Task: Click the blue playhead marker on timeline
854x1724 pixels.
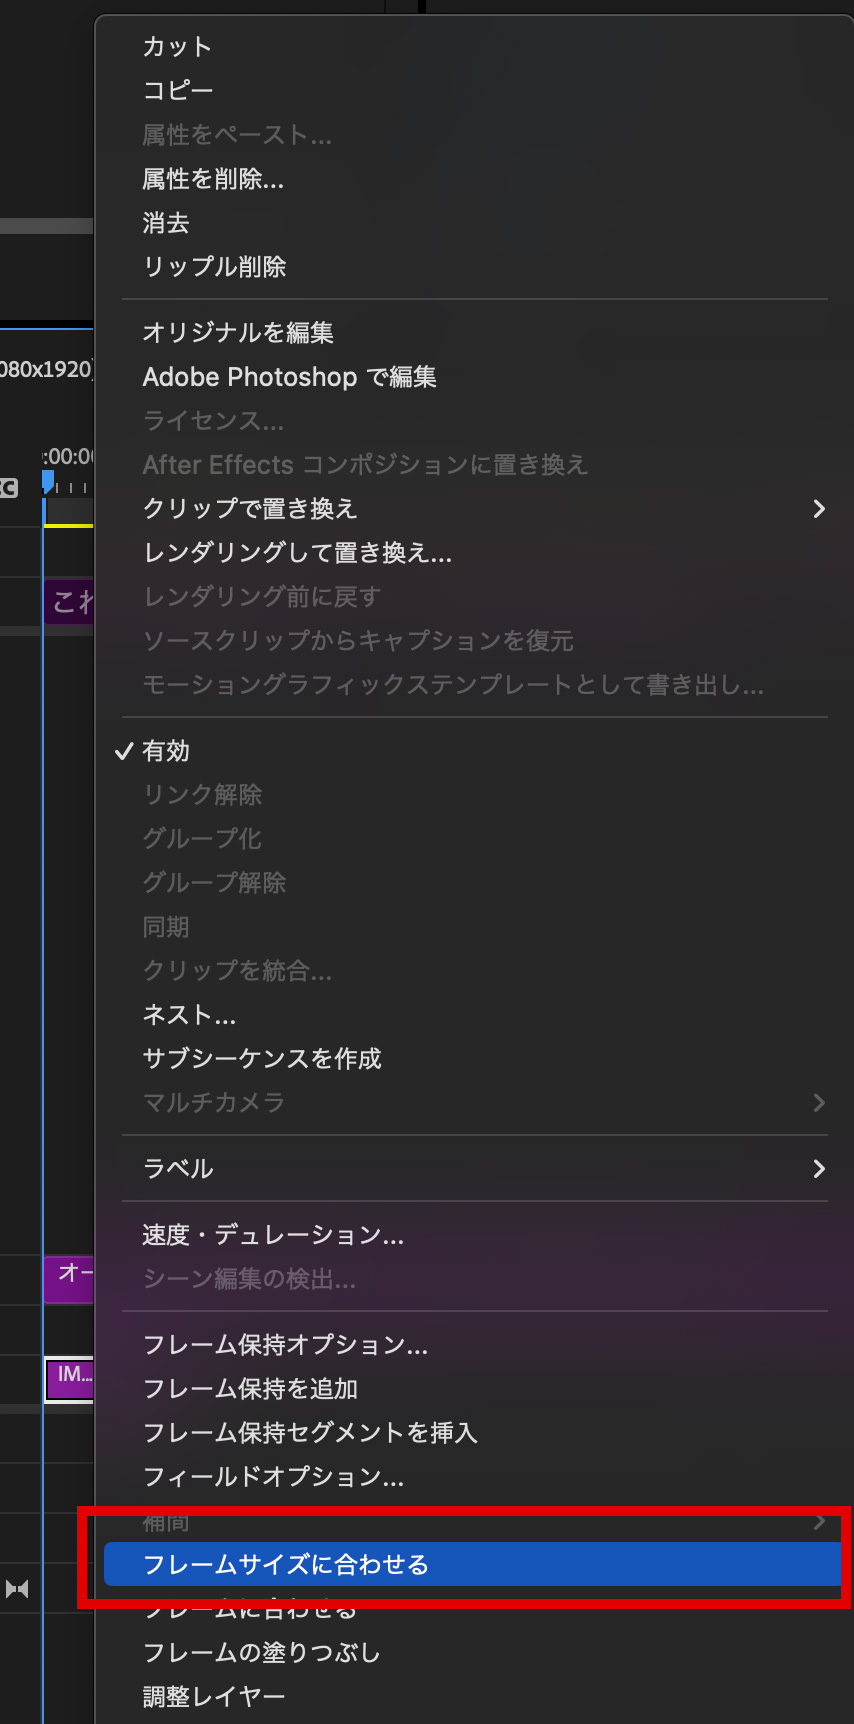Action: [47, 482]
